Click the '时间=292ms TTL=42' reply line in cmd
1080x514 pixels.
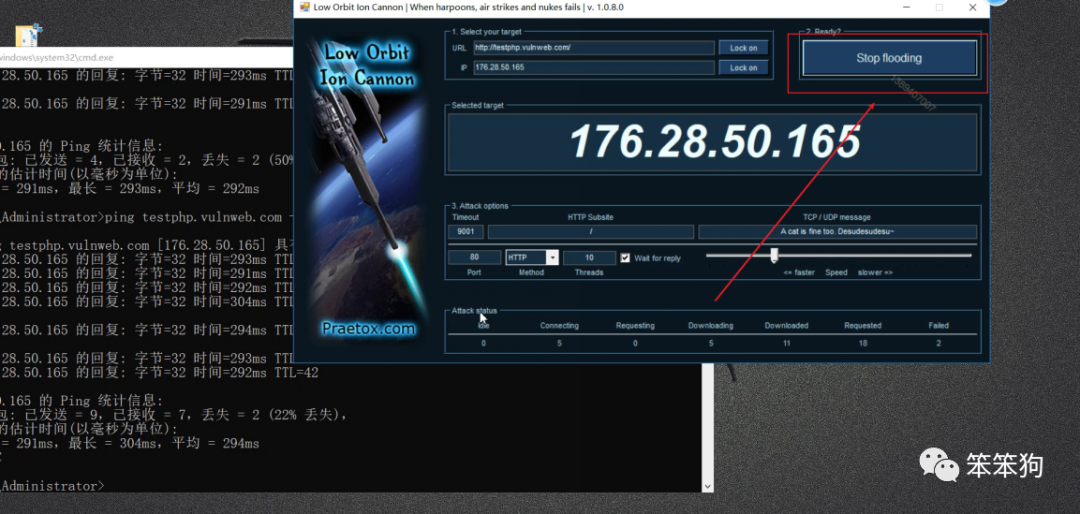(159, 373)
